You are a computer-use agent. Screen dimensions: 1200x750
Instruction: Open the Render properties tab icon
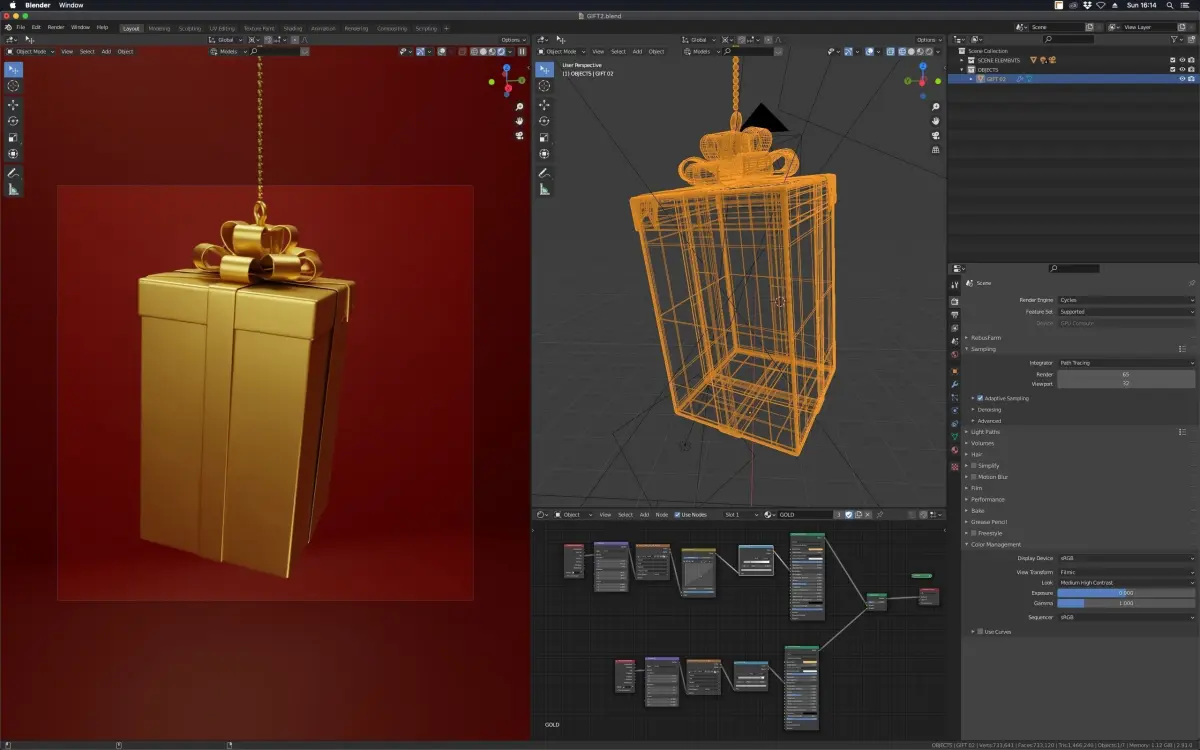point(954,301)
